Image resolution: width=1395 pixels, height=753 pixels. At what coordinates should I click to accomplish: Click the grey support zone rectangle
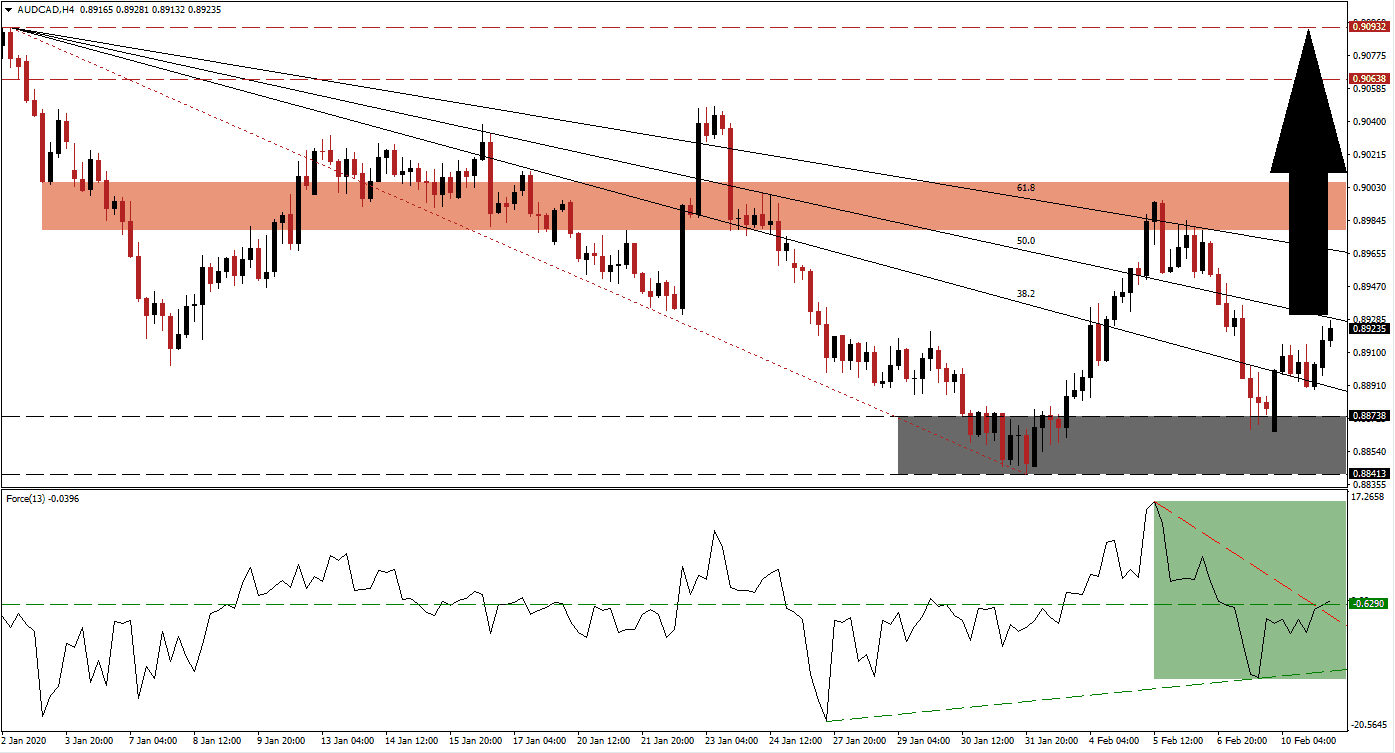pos(1120,445)
